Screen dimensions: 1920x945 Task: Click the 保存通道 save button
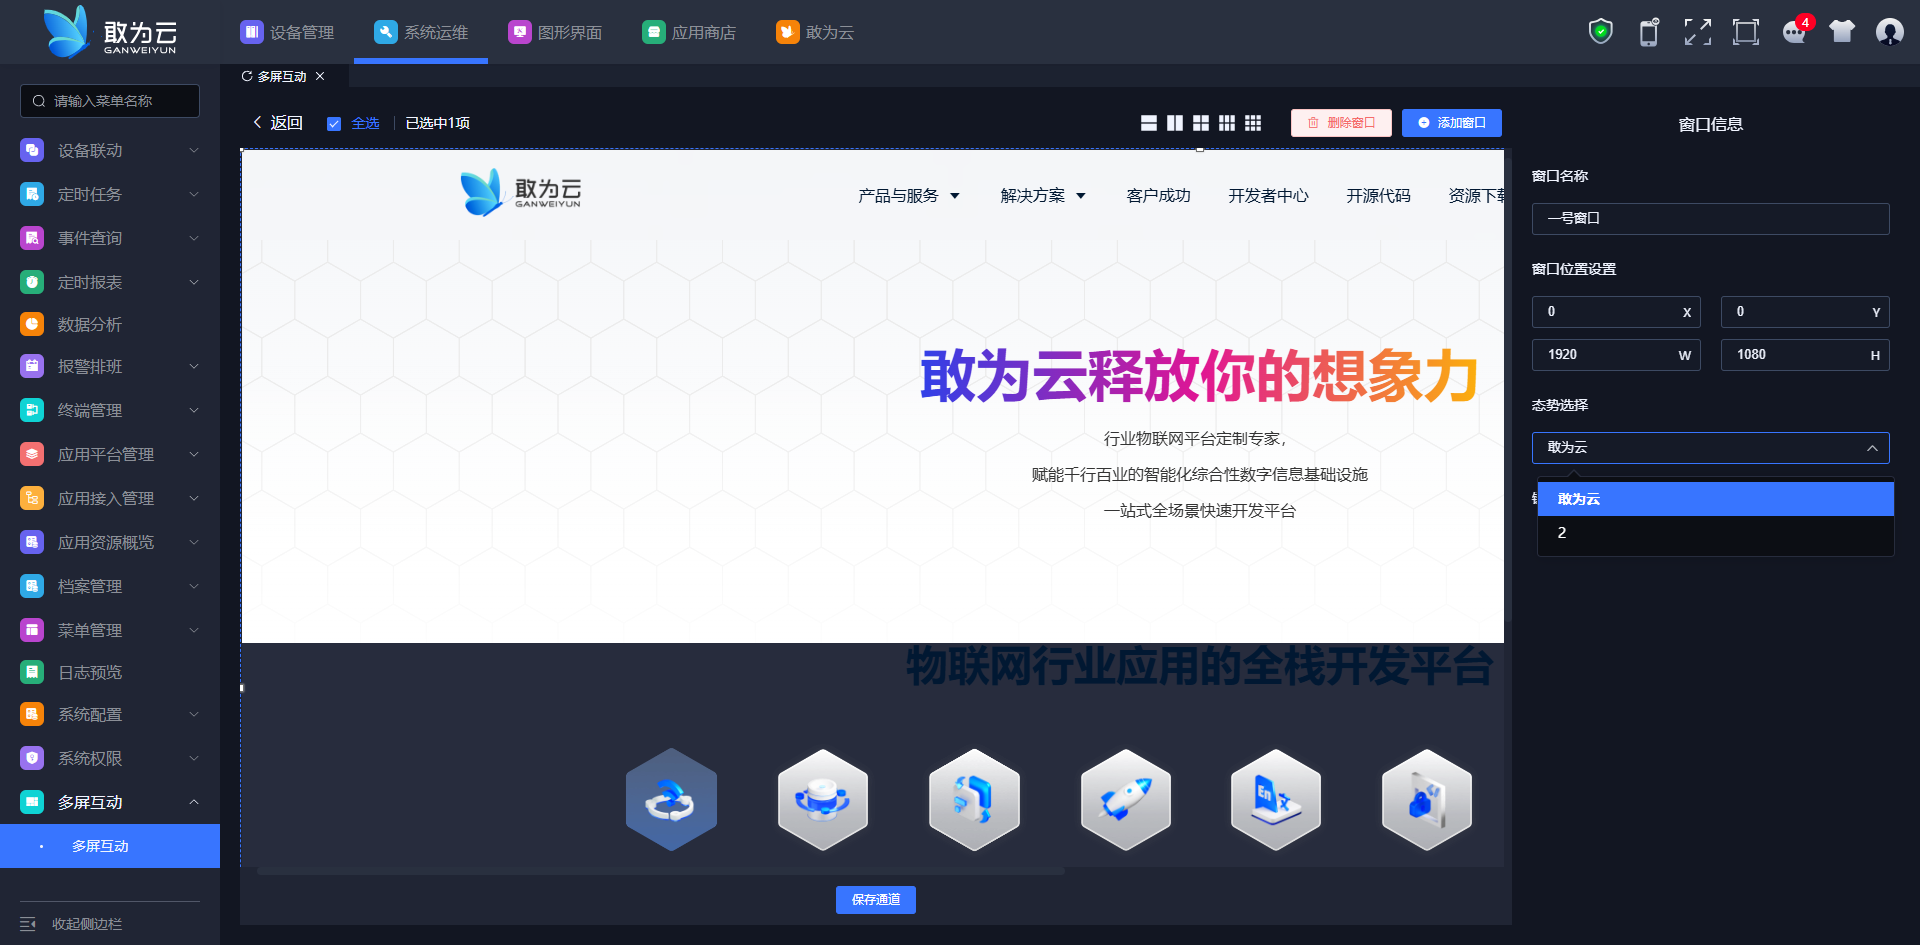876,900
